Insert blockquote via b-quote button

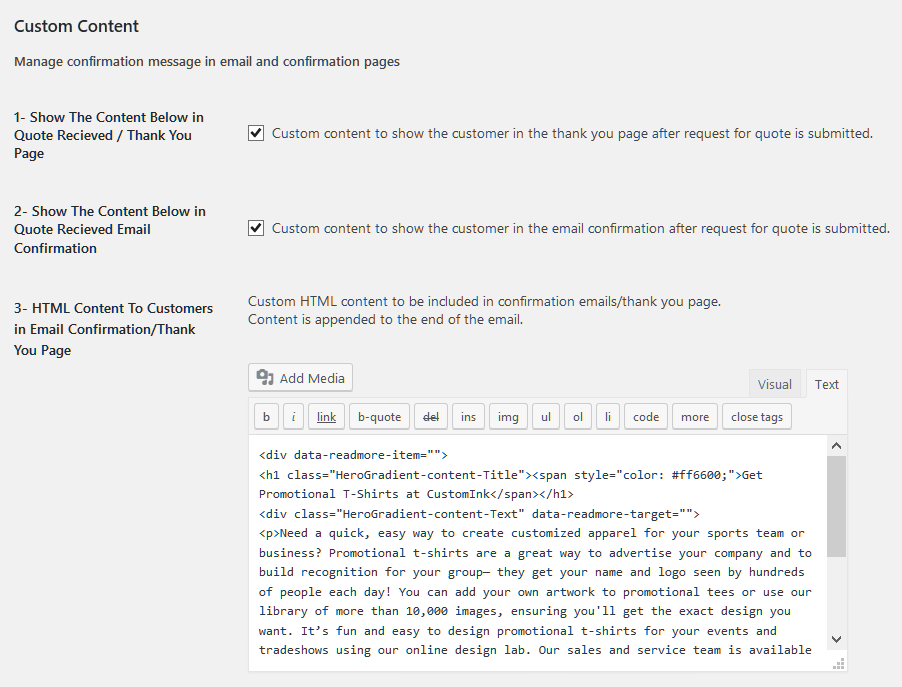click(x=379, y=417)
